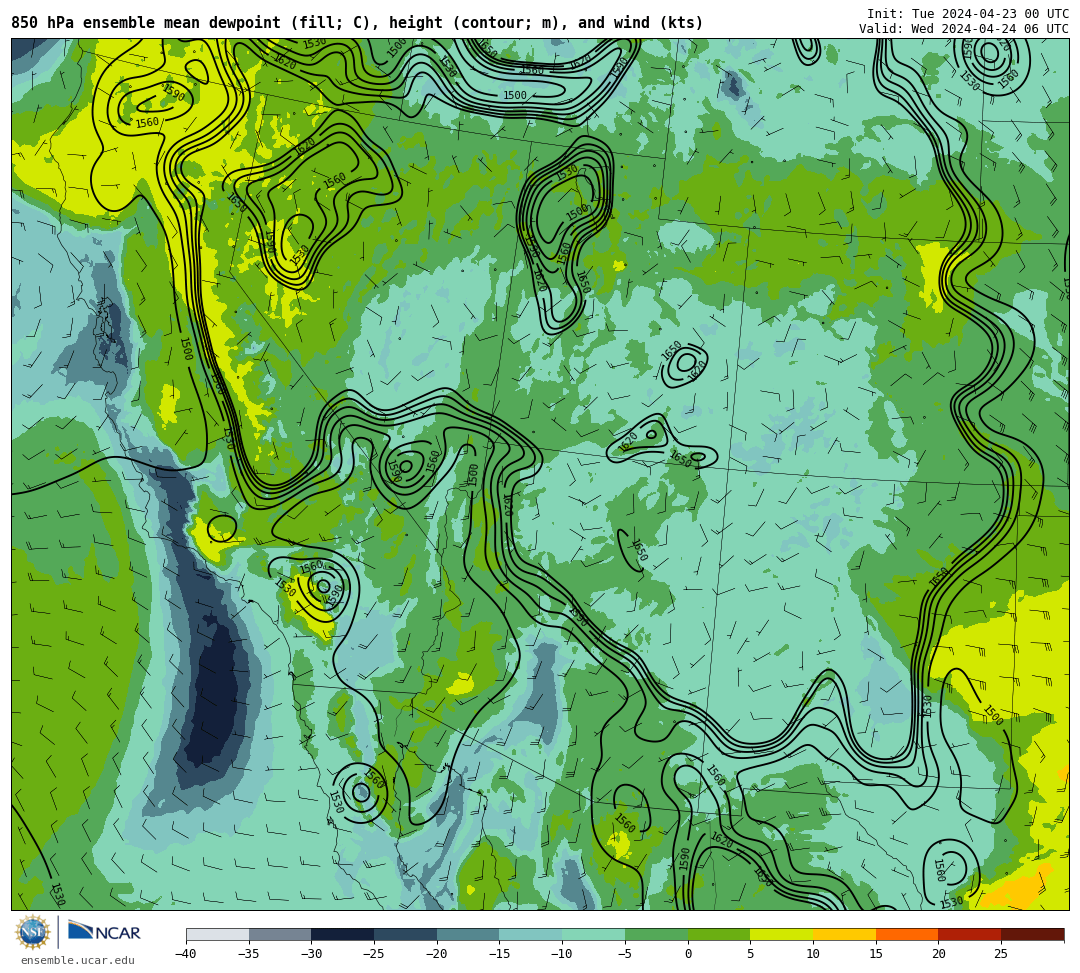The width and height of the screenshot is (1080, 973).
Task: Click the -15 to -10 colorbar swatch
Action: (x=531, y=934)
